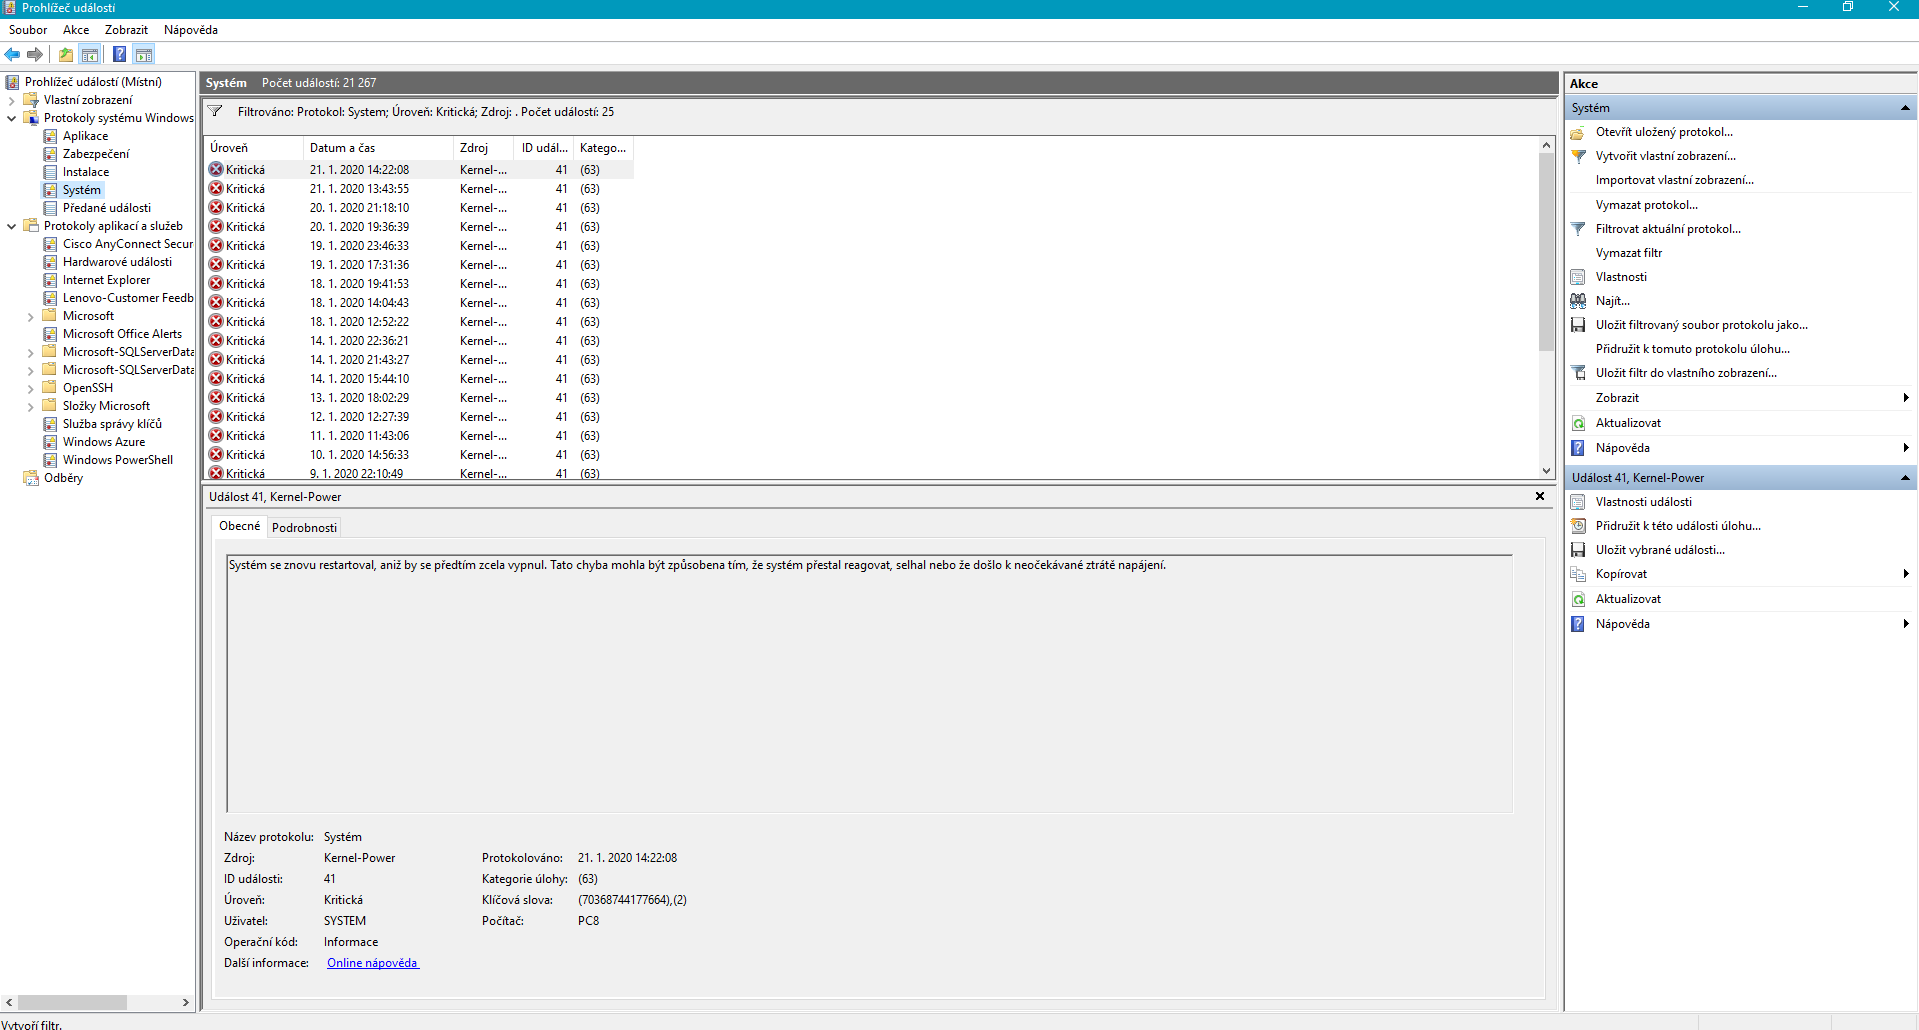Click the Uložit filtrovaný soubor protokolu disk icon
This screenshot has width=1919, height=1030.
1578,325
